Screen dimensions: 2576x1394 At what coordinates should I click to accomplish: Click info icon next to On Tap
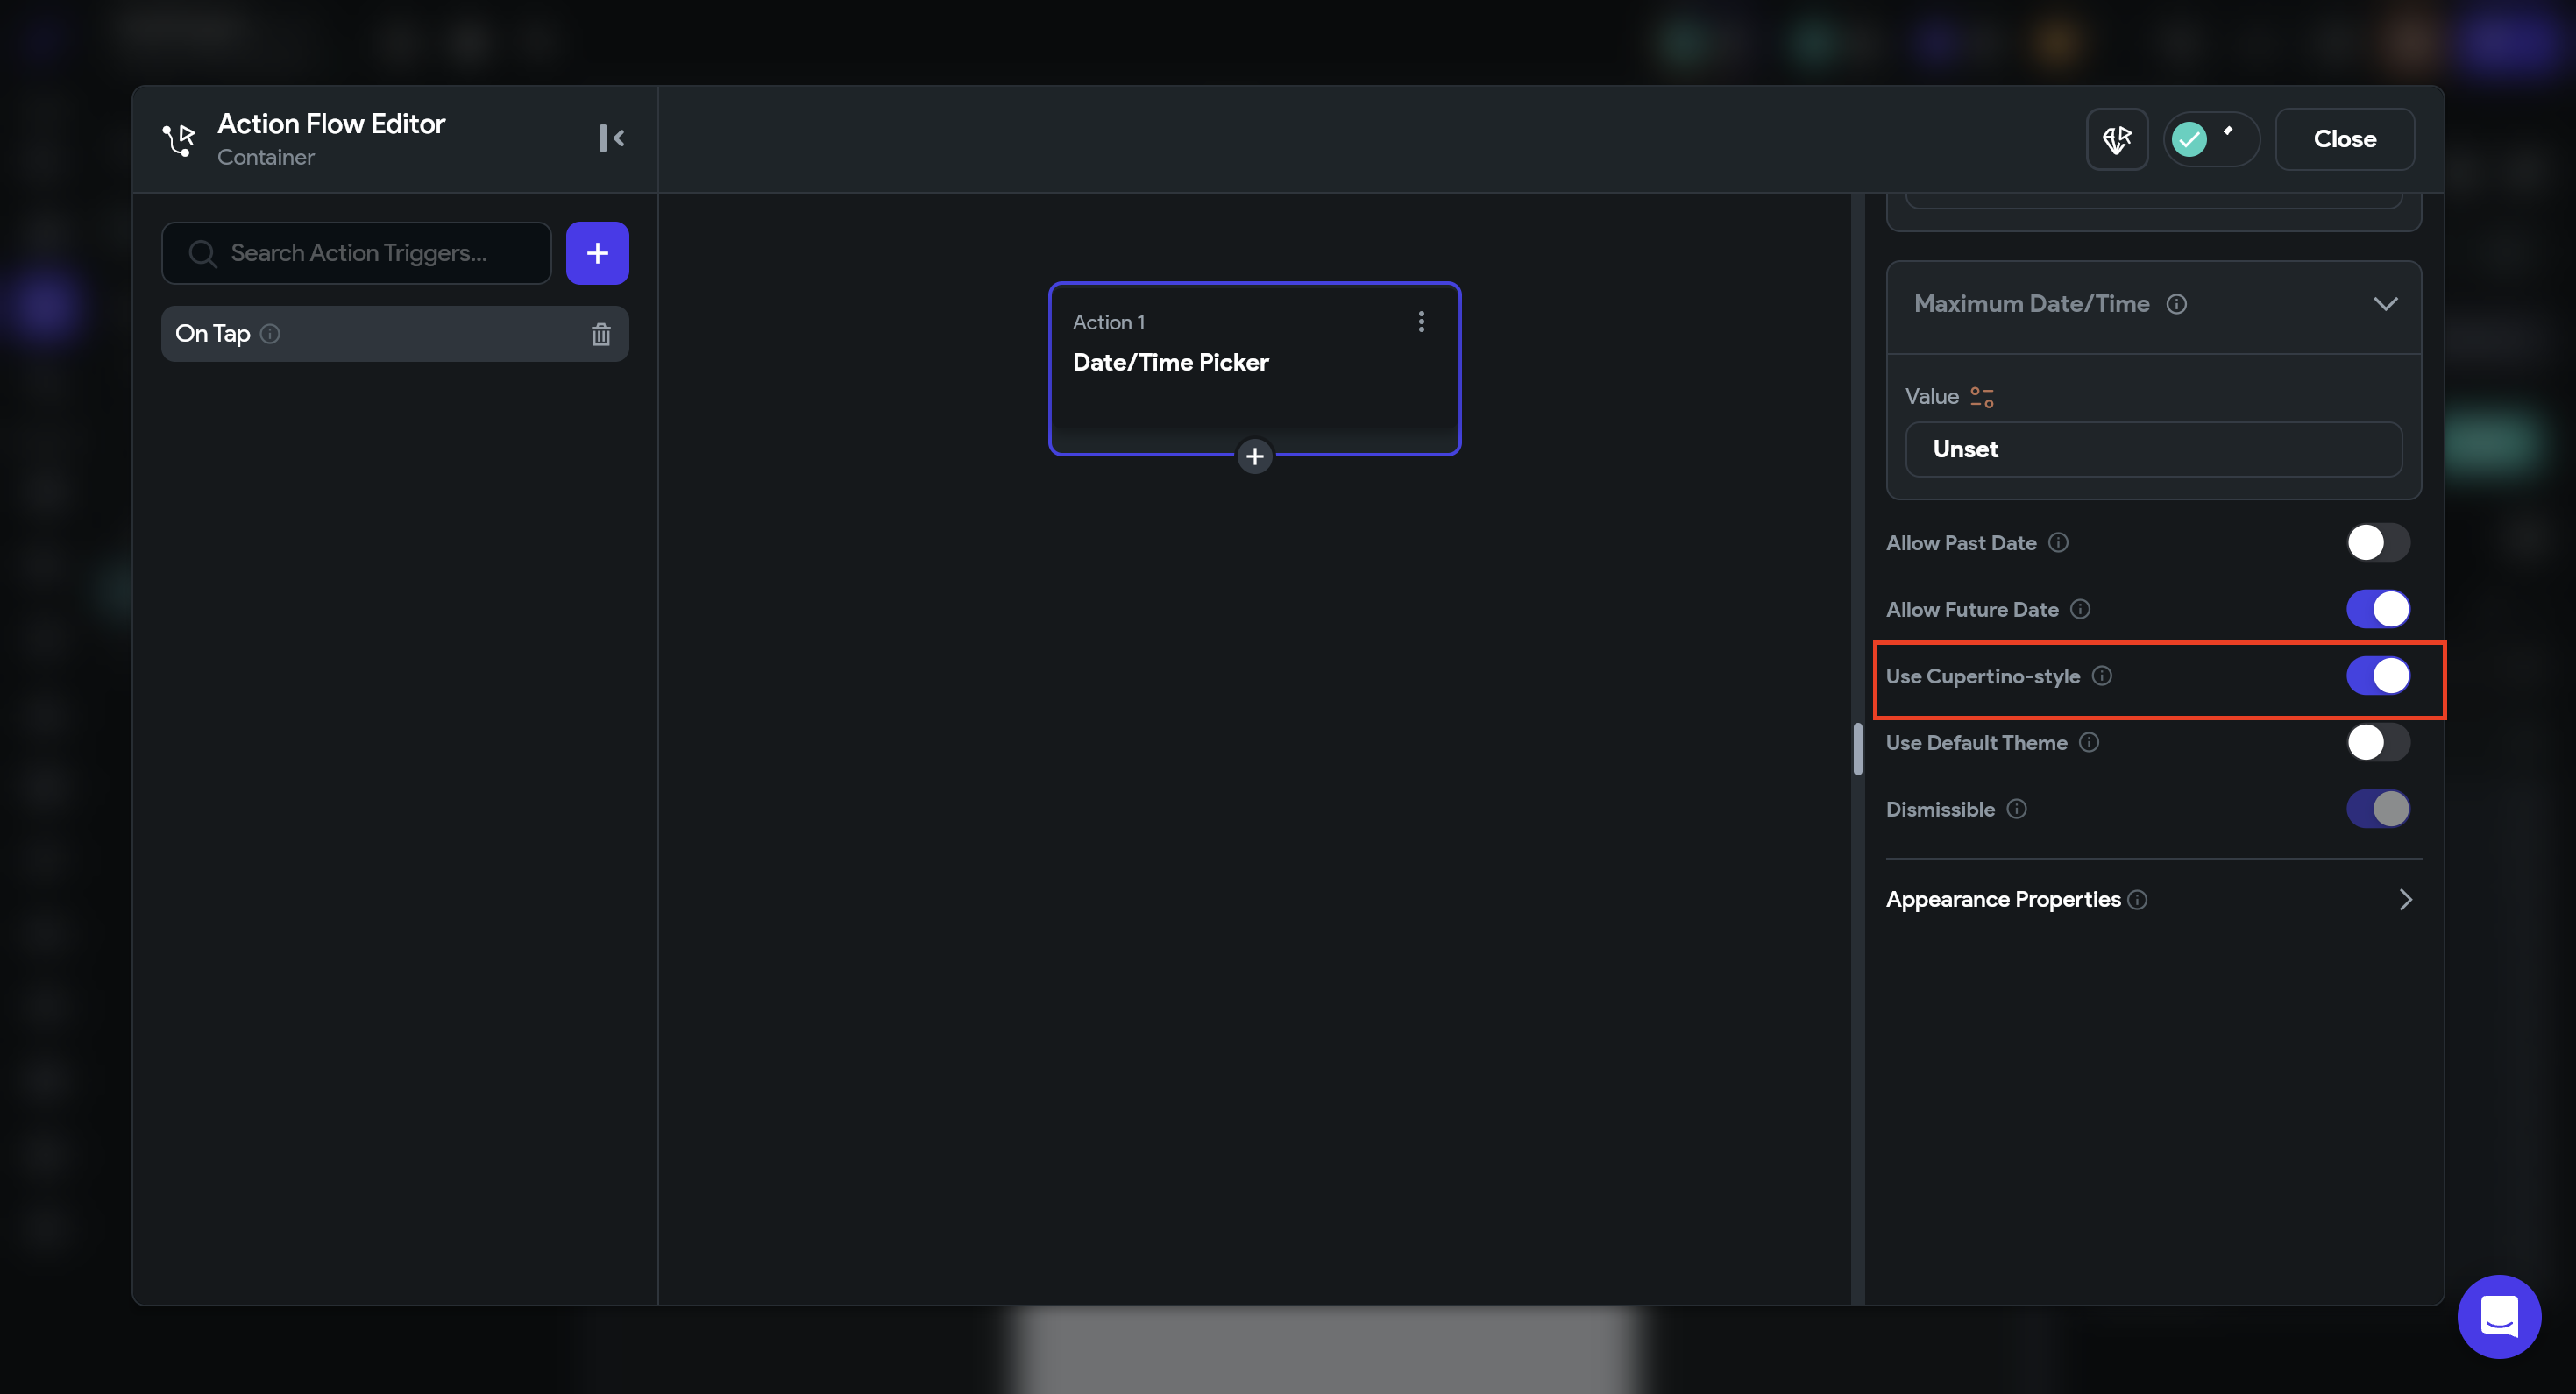click(270, 334)
